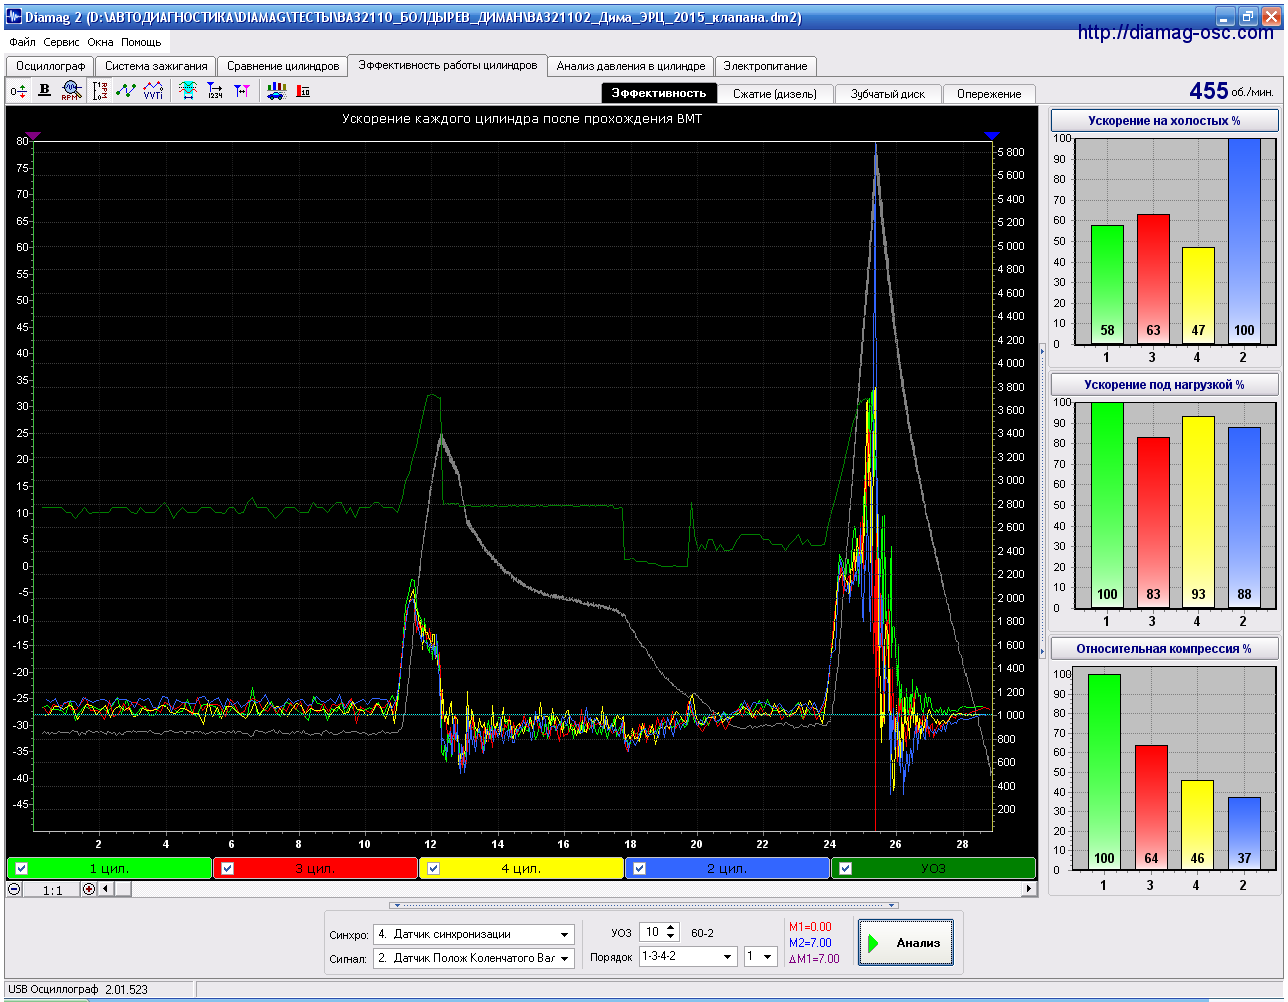
Task: Open the Помощь menu
Action: click(x=141, y=43)
